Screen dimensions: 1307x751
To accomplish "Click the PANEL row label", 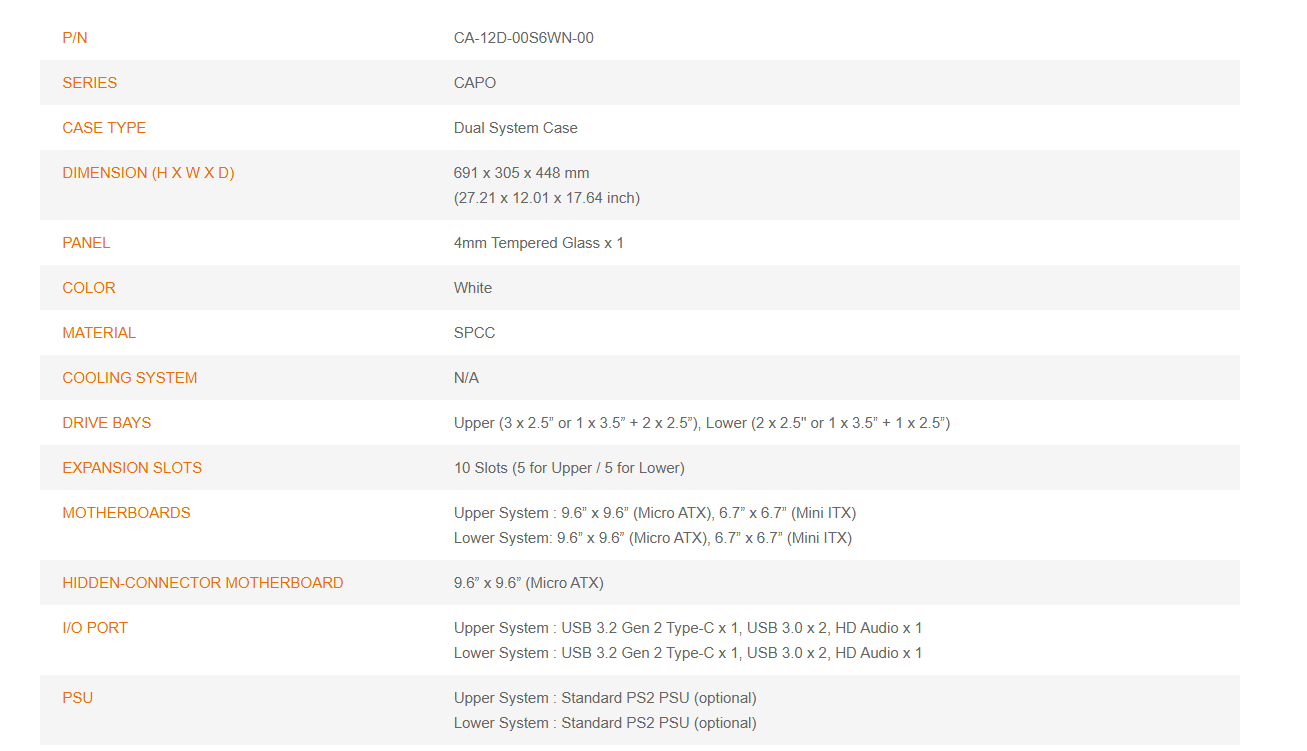I will (x=86, y=243).
